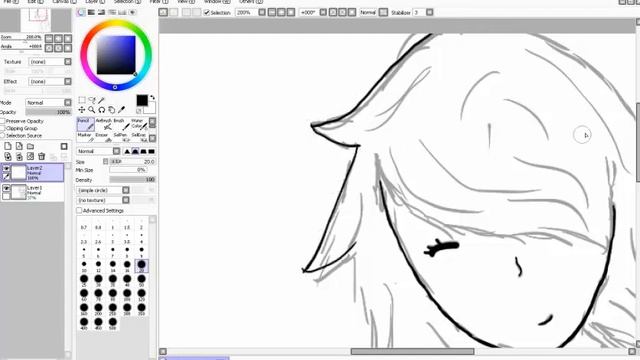
Task: Swap foreground and background colors
Action: click(152, 98)
